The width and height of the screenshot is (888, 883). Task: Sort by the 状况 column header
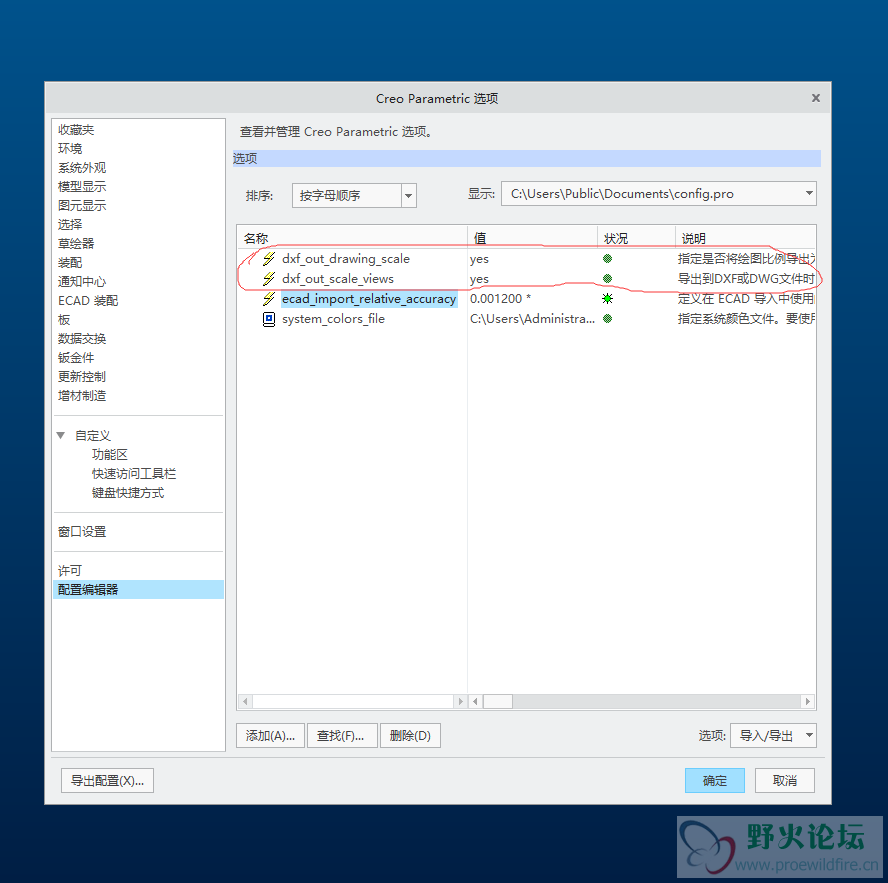pyautogui.click(x=636, y=238)
